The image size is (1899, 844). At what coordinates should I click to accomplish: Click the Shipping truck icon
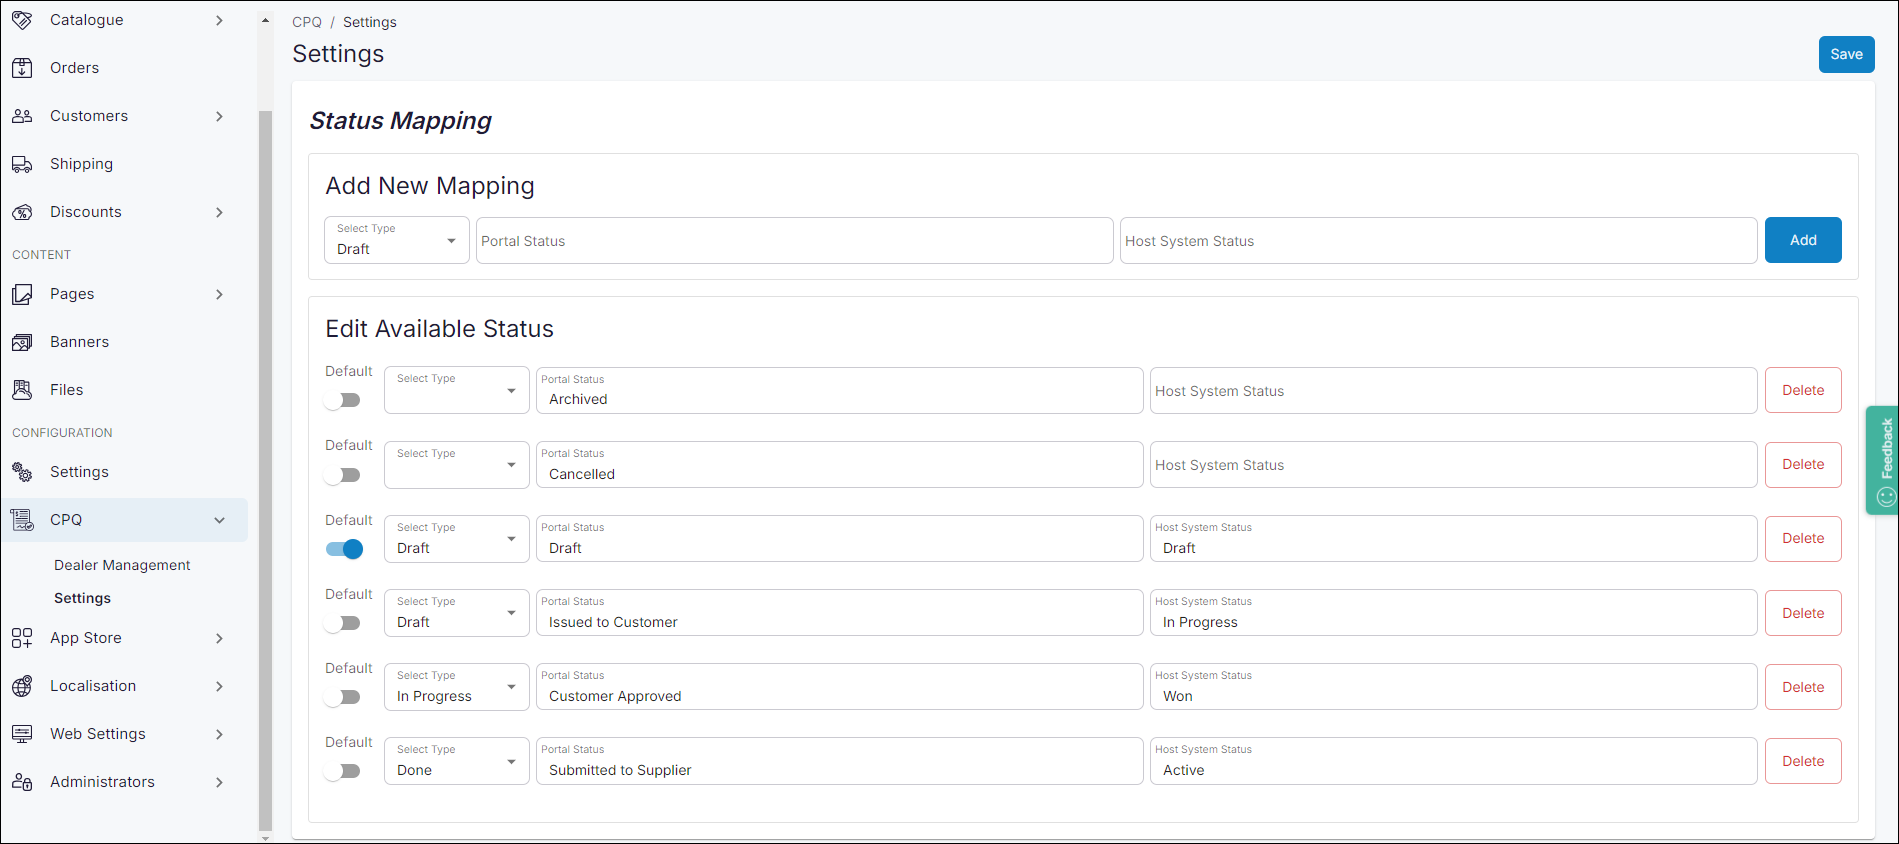coord(22,164)
